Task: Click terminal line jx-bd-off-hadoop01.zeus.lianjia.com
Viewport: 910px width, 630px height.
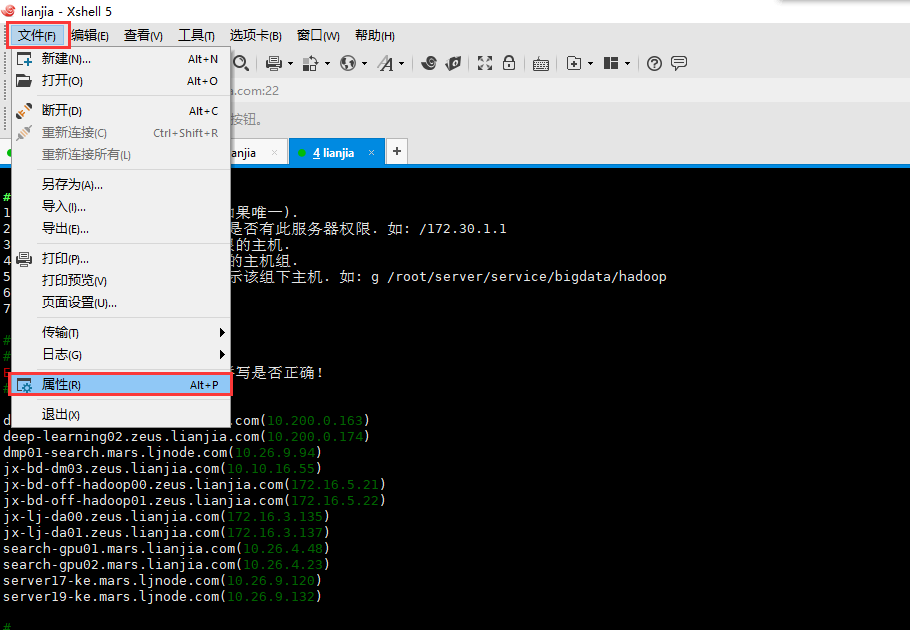Action: 194,501
